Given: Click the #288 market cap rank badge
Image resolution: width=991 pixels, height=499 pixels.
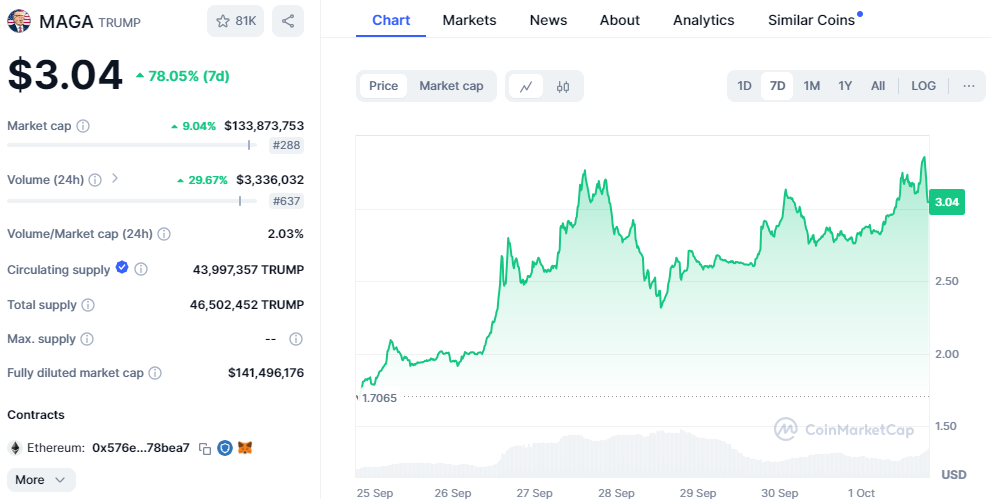Looking at the screenshot, I should pos(286,146).
